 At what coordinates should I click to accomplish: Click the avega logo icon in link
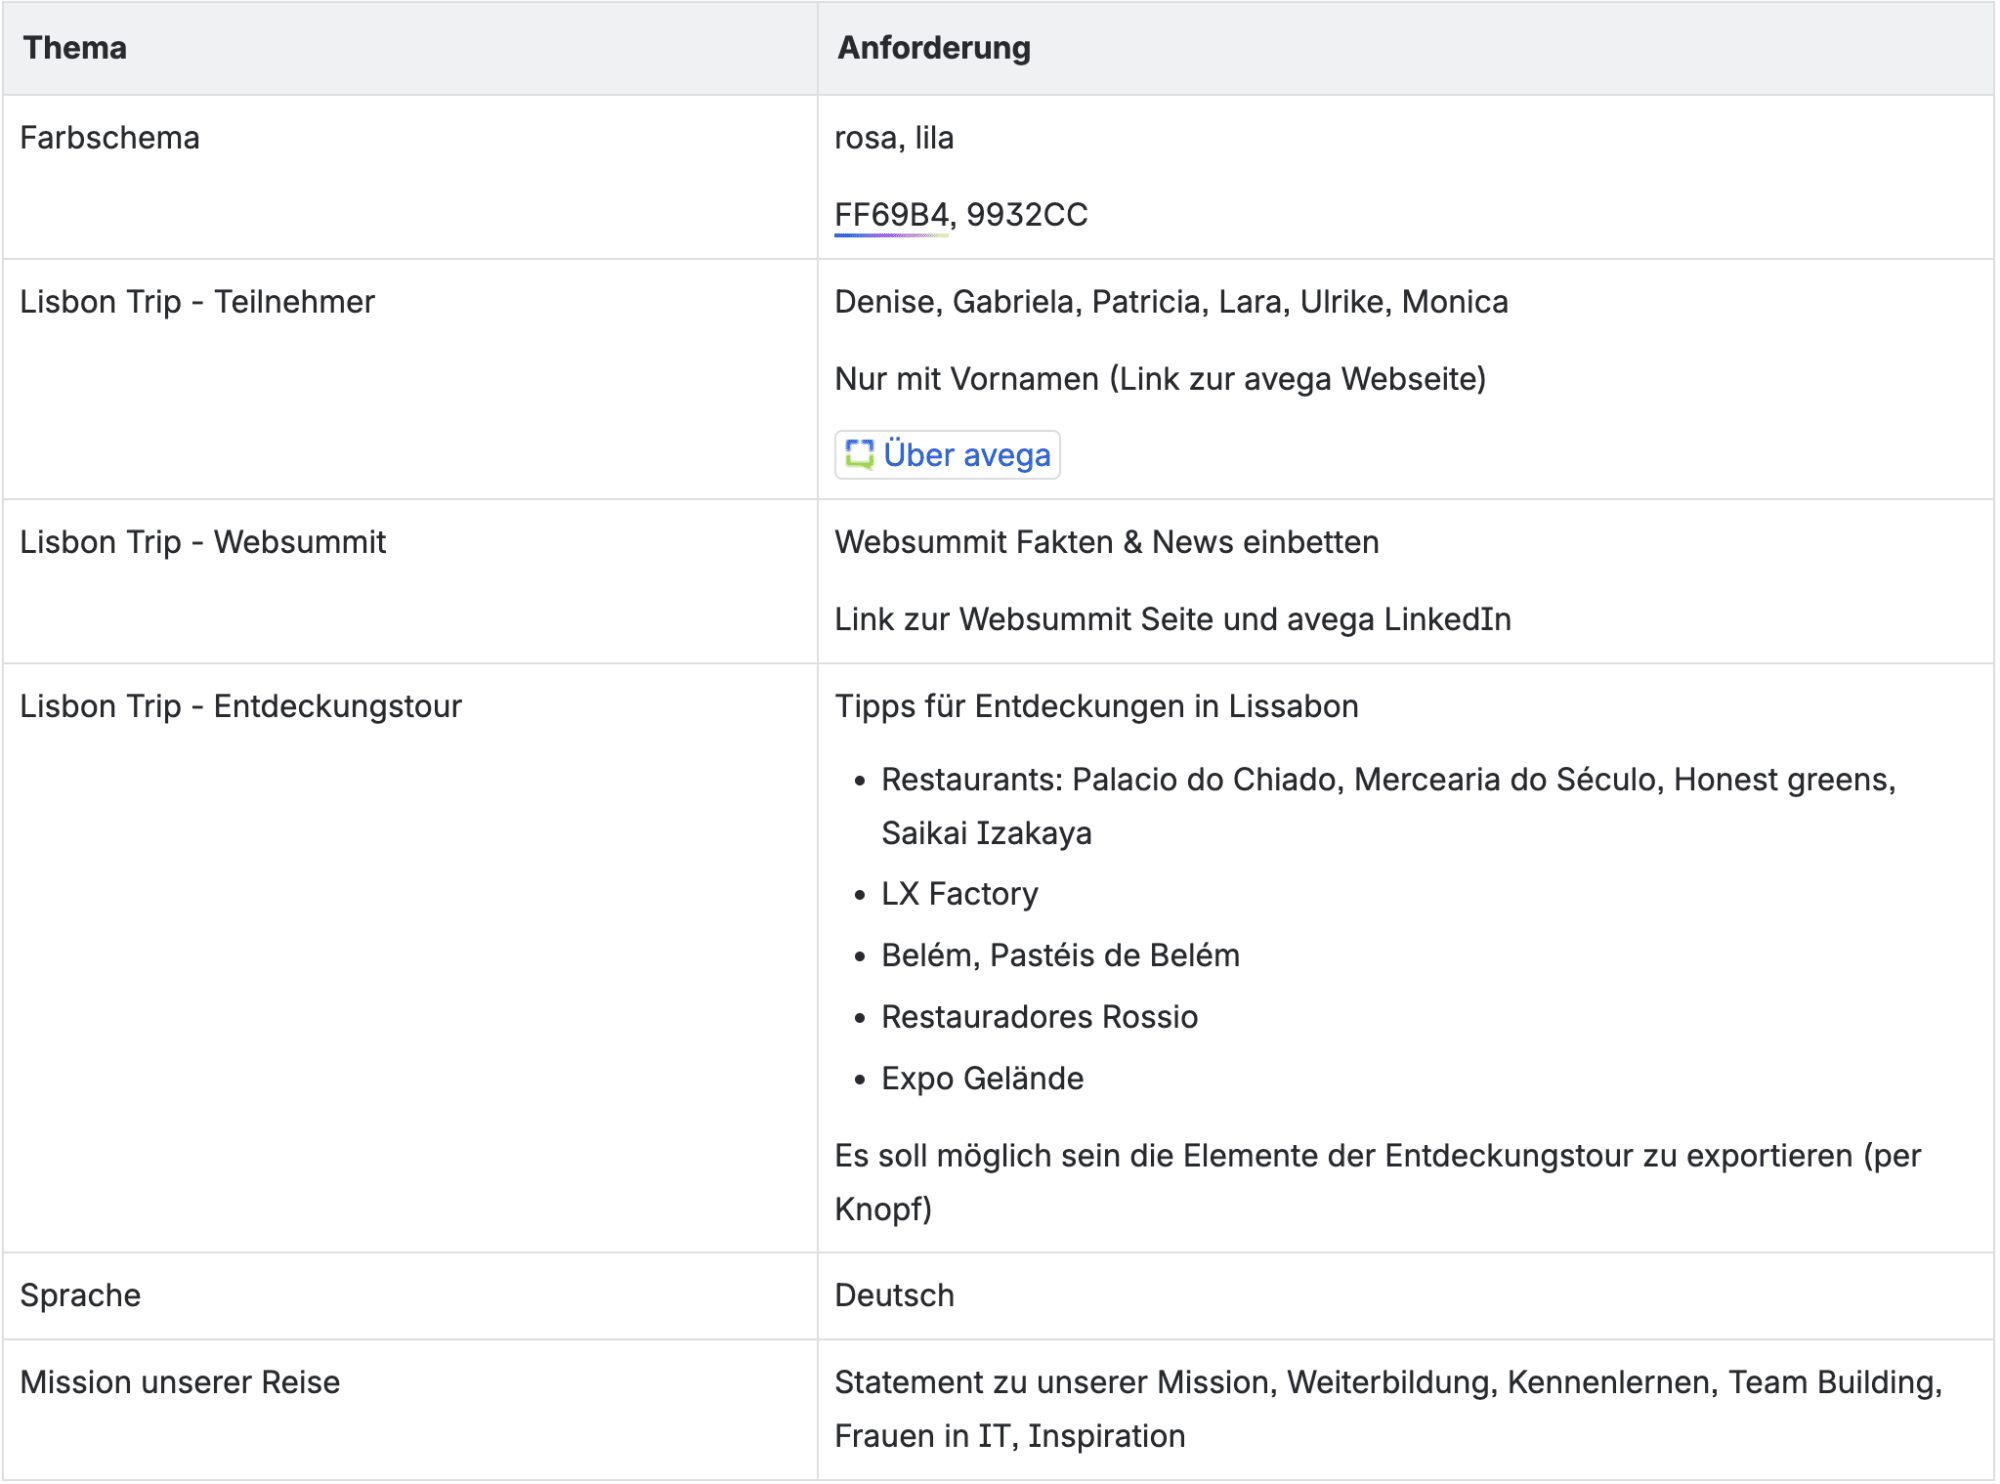[x=859, y=455]
